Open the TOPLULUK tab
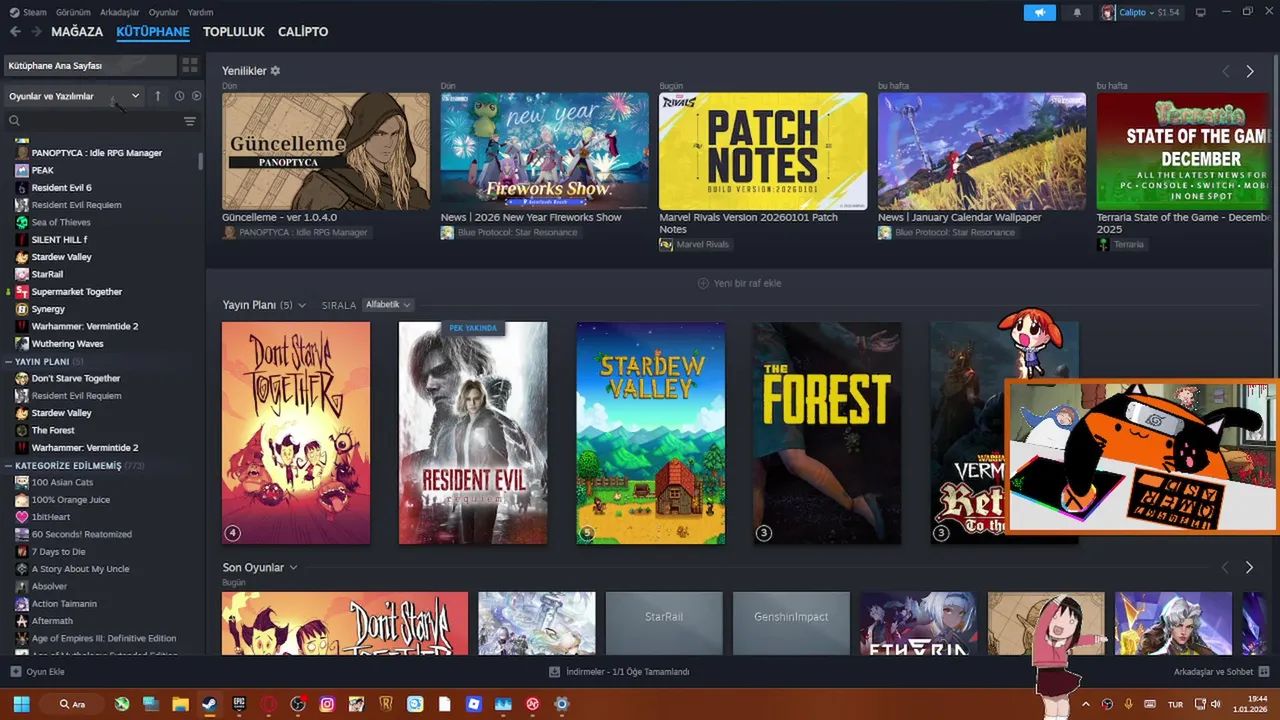 coord(234,32)
